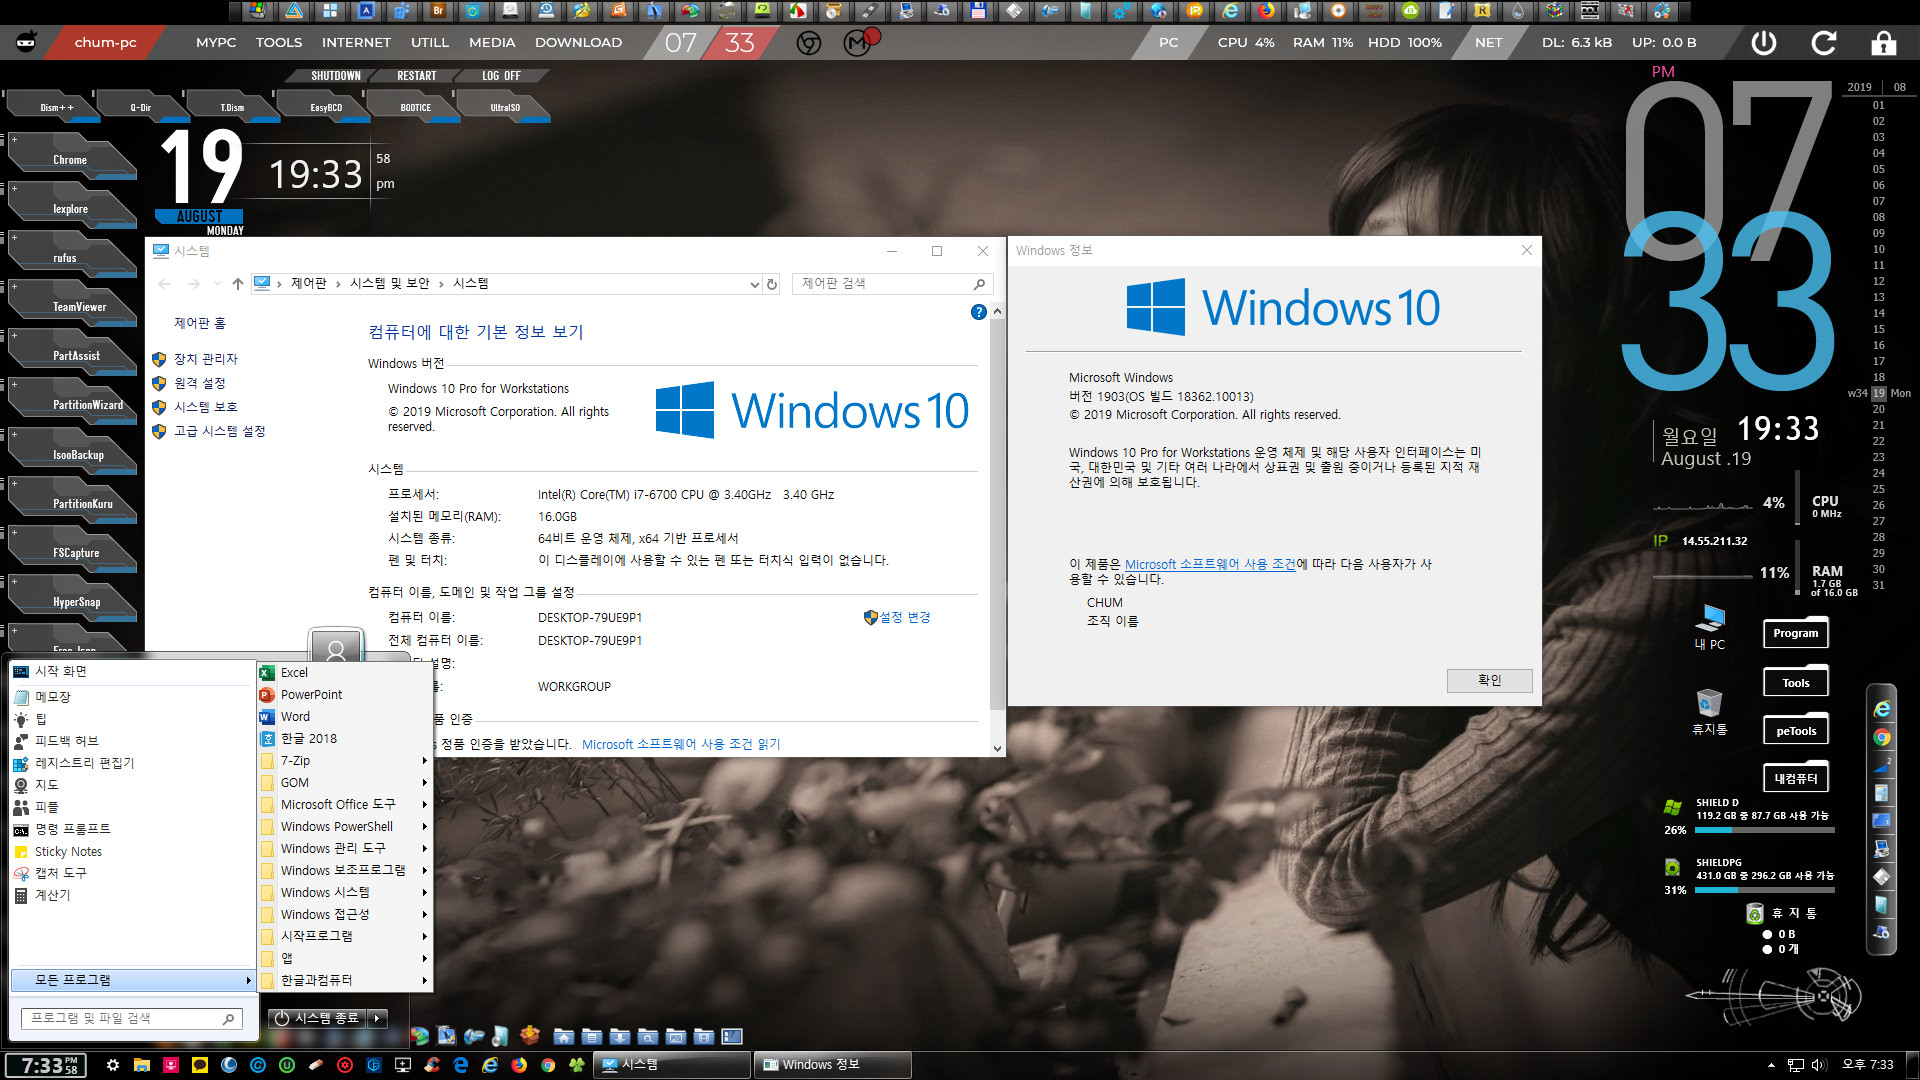Click the back arrow in the System window
This screenshot has width=1920, height=1080.
pyautogui.click(x=164, y=284)
